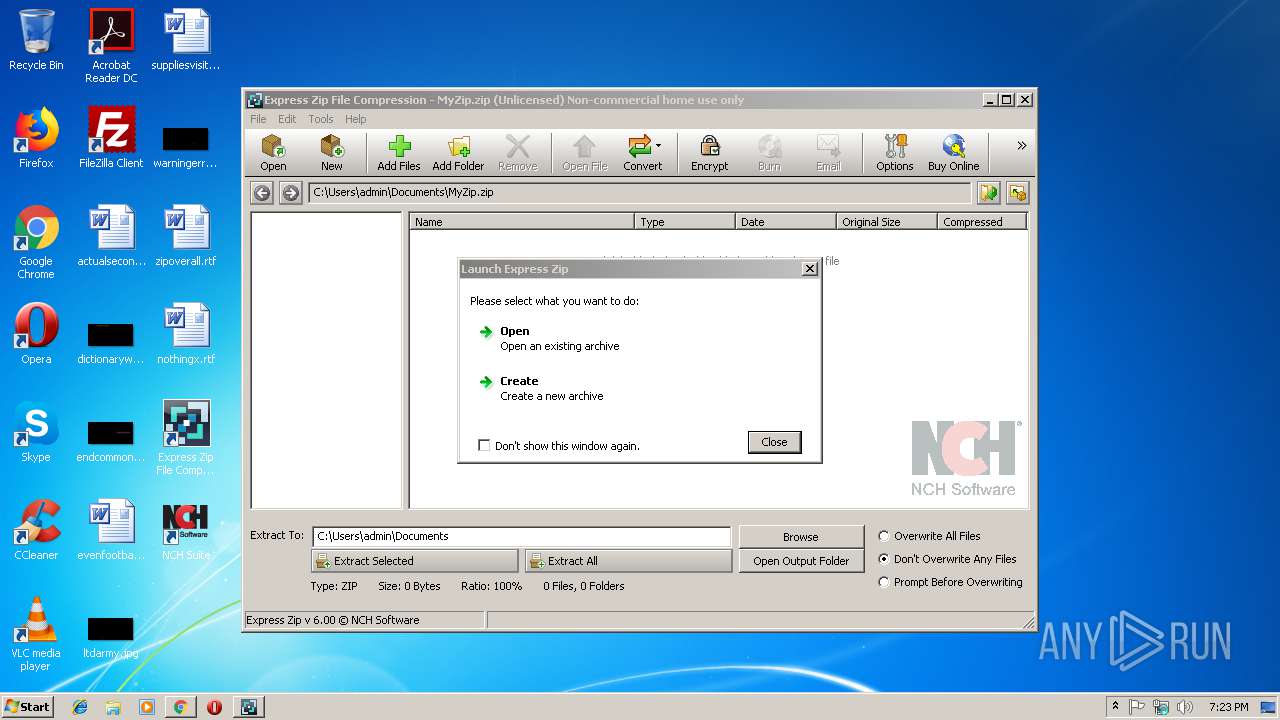Sort by the Type column header

(685, 222)
